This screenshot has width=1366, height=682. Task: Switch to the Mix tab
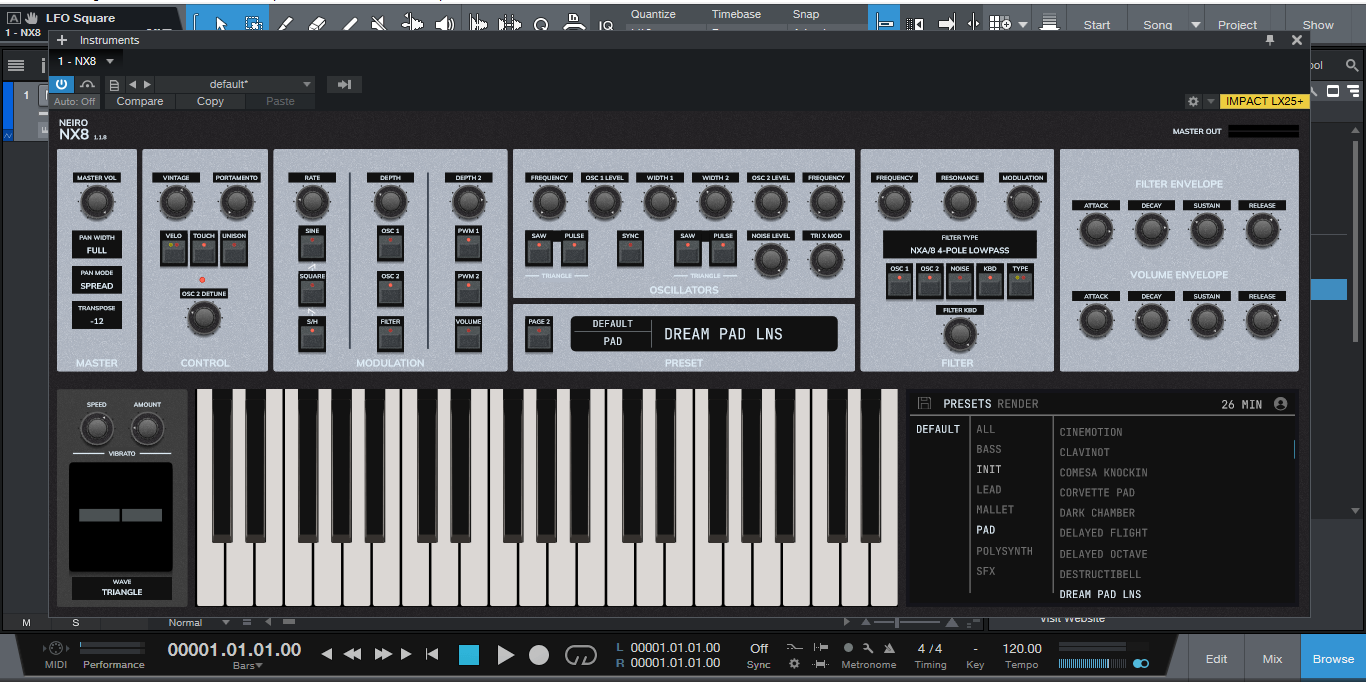tap(1272, 659)
